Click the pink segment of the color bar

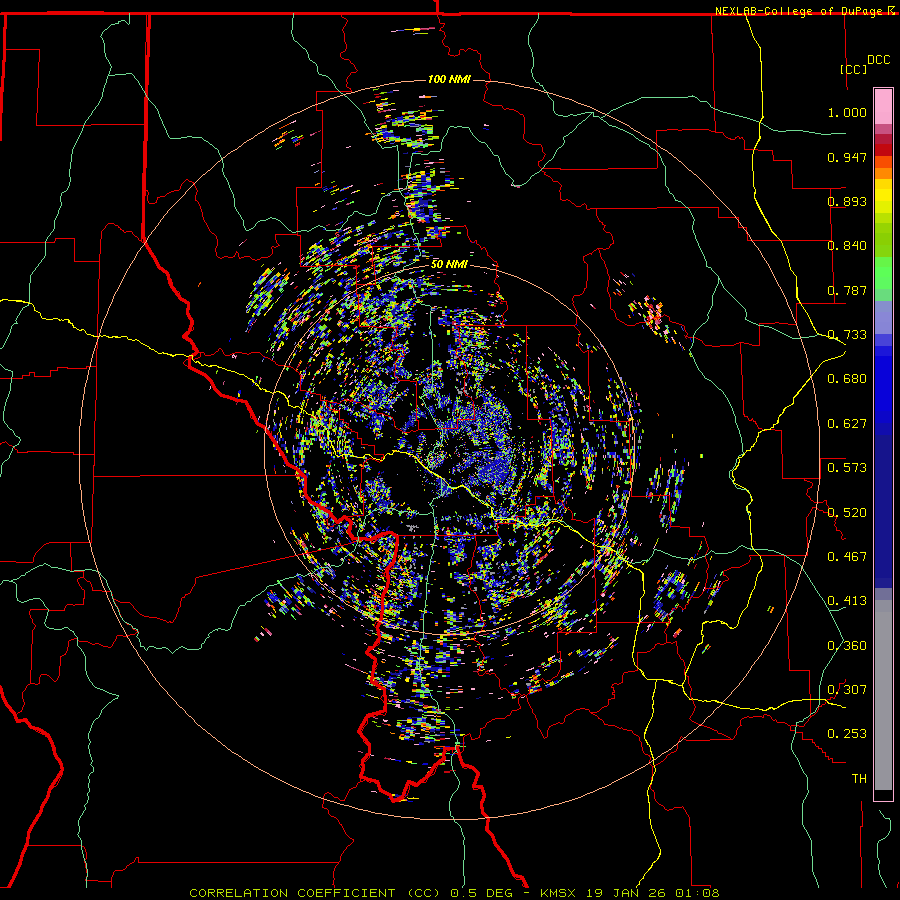click(883, 107)
